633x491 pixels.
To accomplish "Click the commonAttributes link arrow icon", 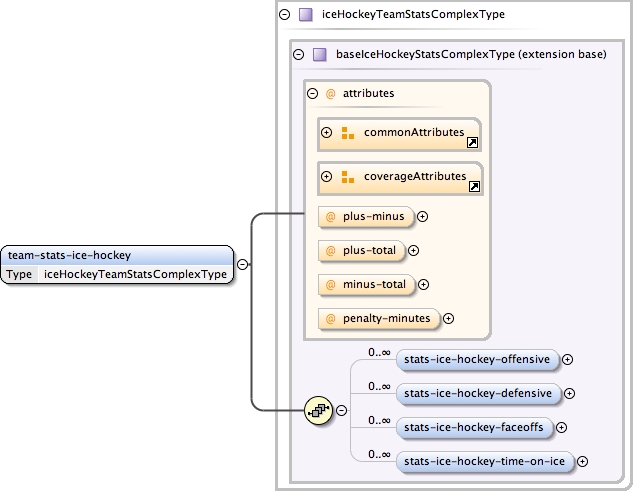I will point(472,143).
